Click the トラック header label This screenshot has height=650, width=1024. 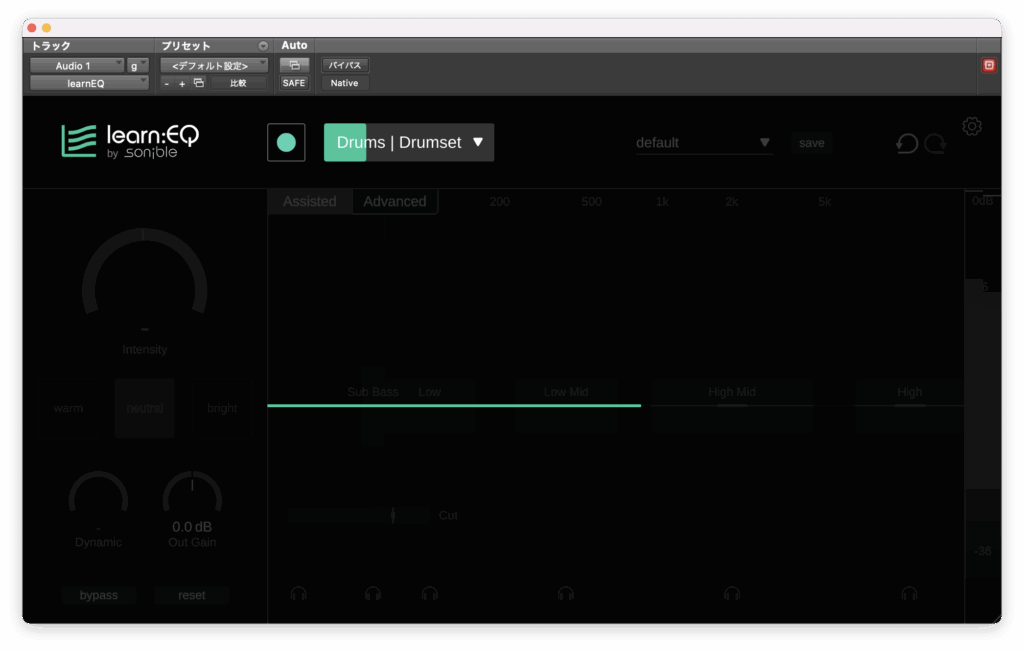pyautogui.click(x=51, y=46)
